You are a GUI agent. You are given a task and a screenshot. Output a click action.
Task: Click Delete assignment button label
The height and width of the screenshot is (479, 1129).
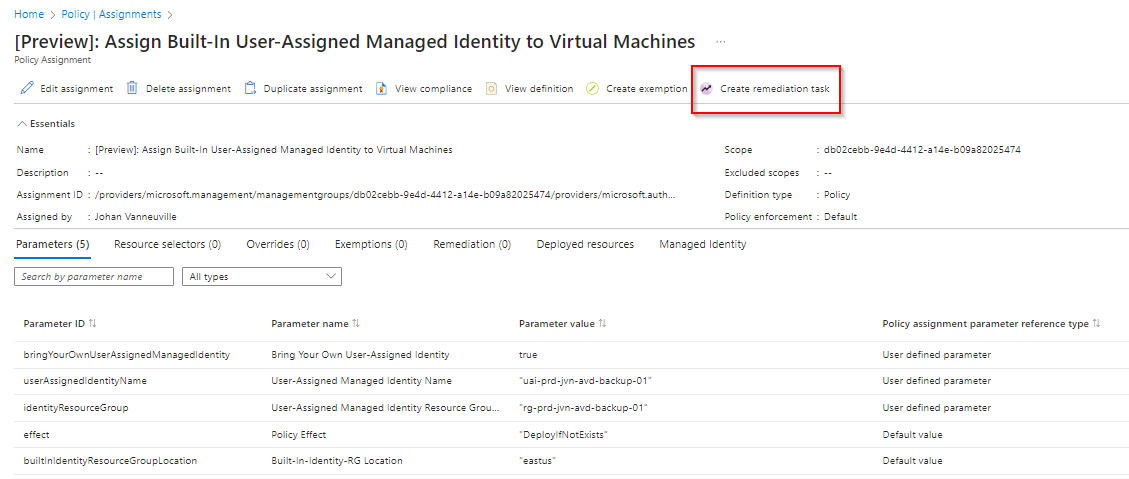(x=189, y=89)
